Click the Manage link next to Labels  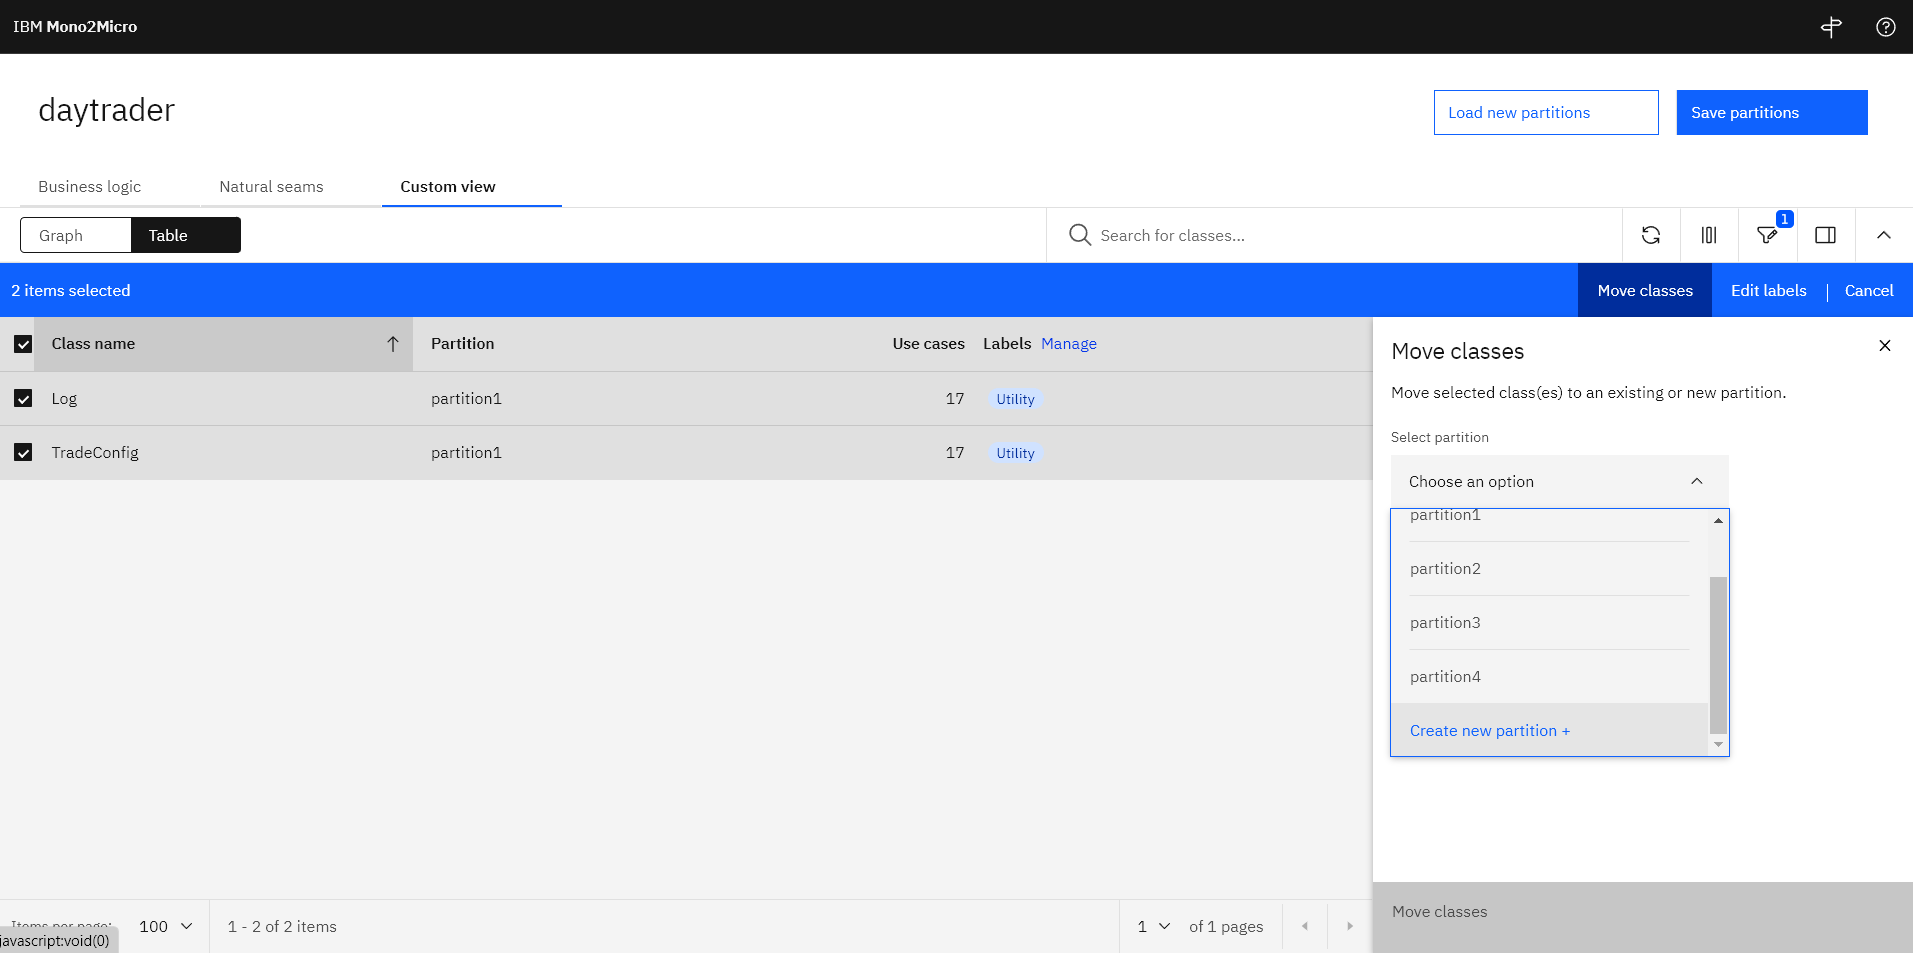(x=1068, y=343)
